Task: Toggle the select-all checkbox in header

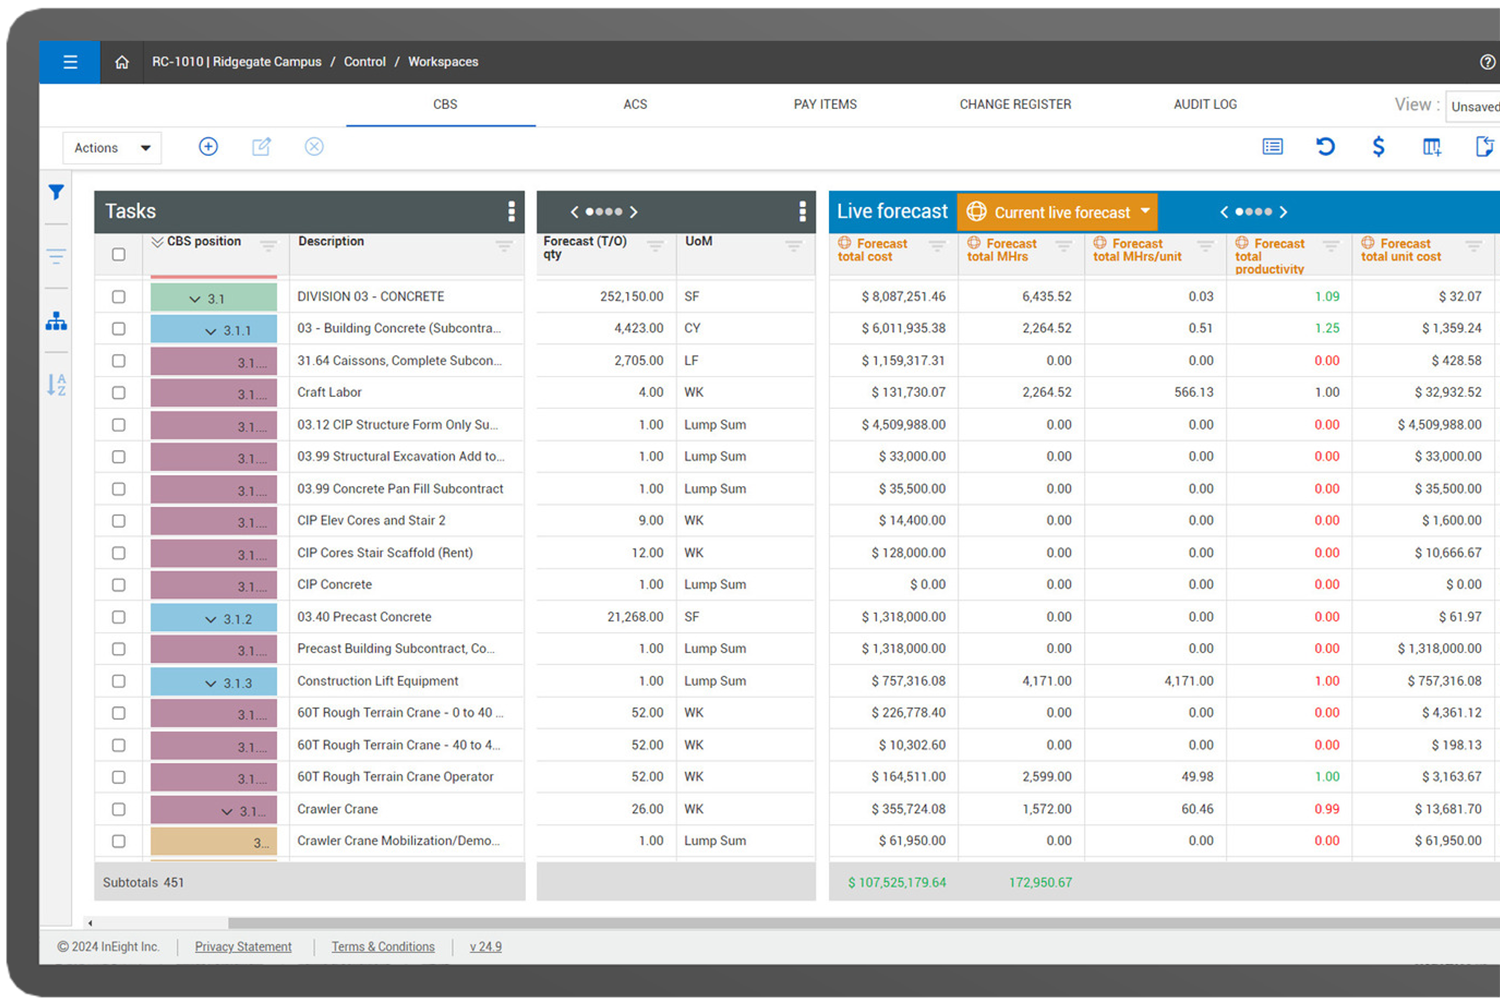Action: click(x=119, y=254)
